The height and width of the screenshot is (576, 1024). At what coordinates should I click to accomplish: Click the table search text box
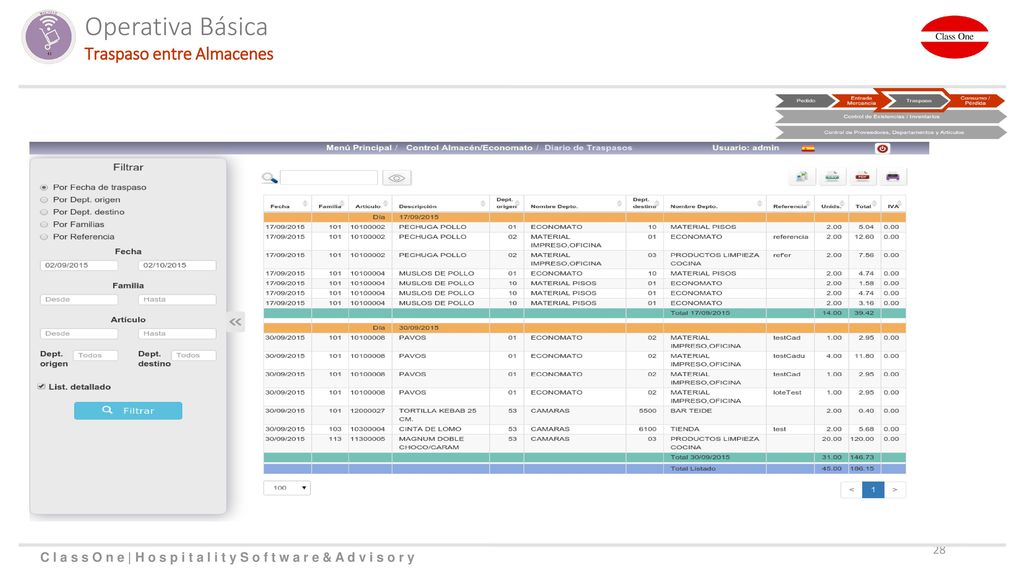(x=329, y=178)
